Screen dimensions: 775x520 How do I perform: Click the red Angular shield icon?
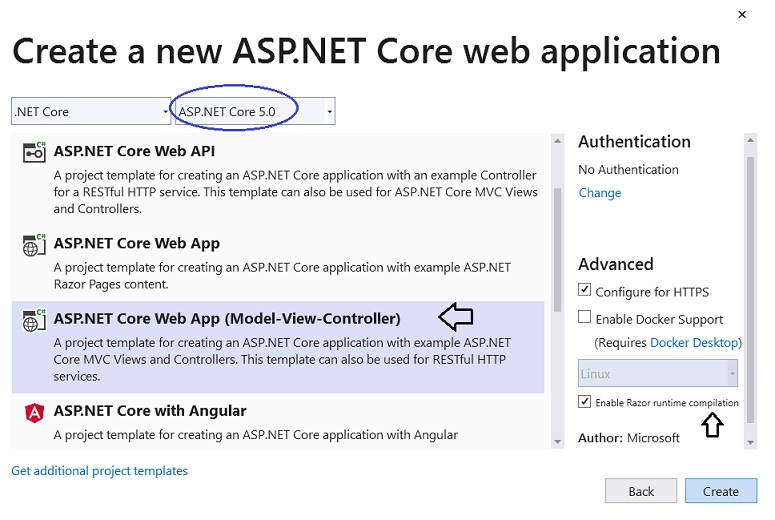pos(34,412)
